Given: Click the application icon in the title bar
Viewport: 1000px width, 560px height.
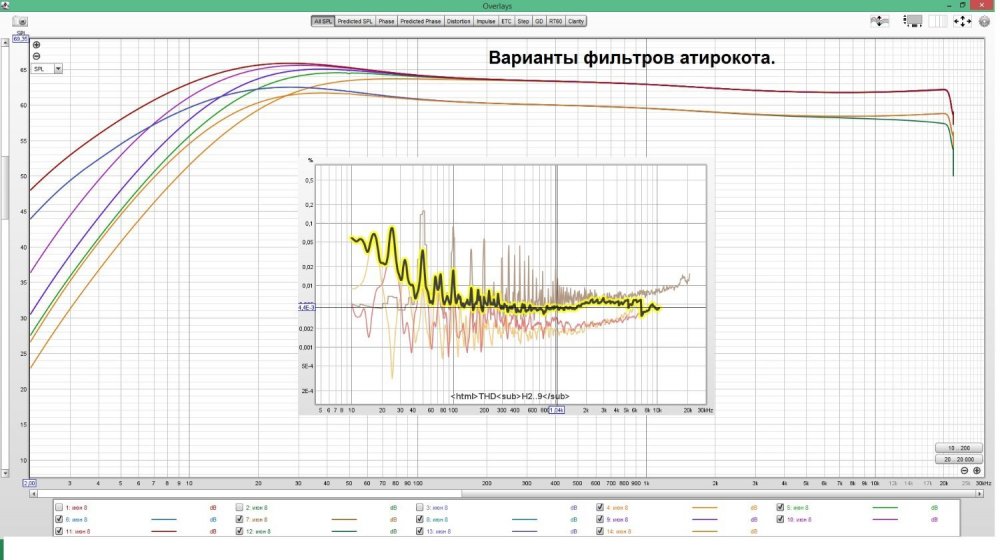Looking at the screenshot, I should point(5,5).
